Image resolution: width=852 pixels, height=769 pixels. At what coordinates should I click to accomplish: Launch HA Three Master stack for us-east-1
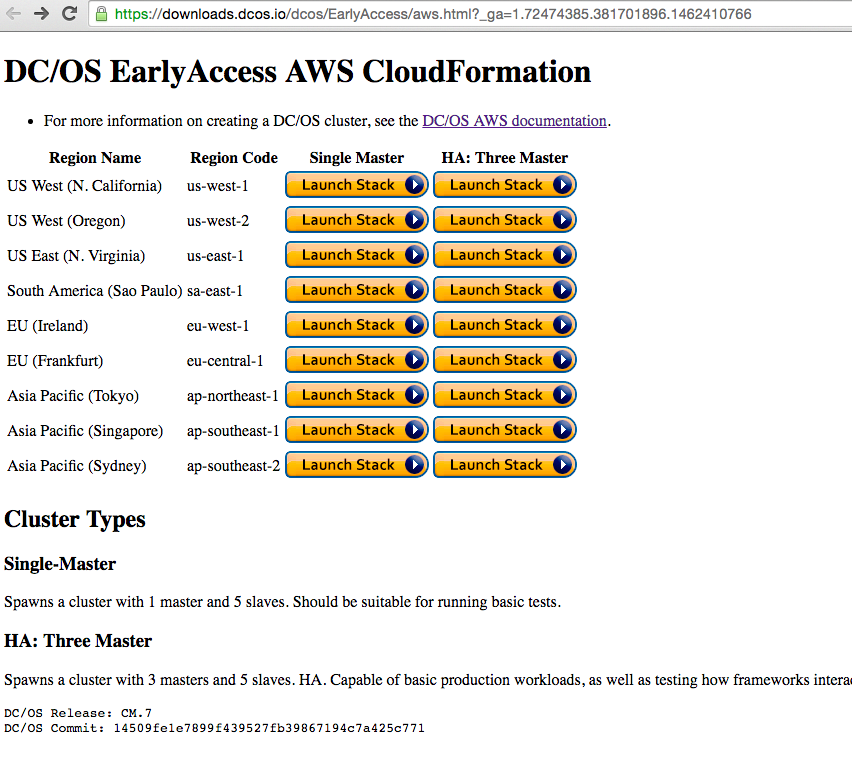505,255
